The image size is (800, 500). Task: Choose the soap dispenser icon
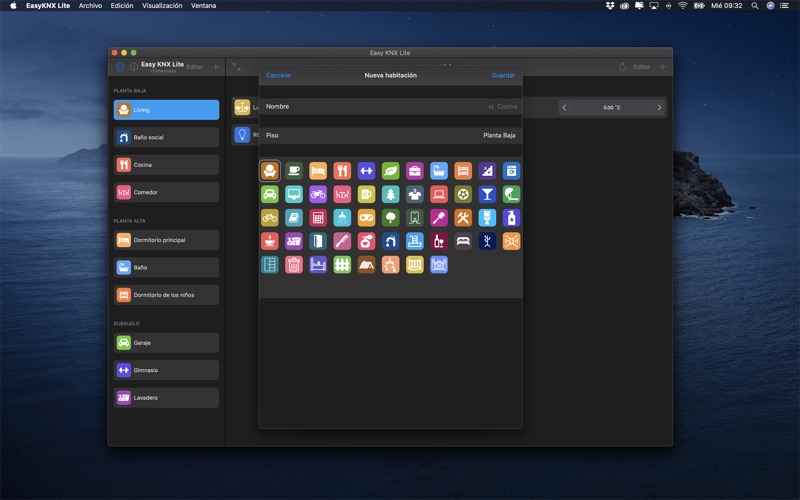pos(511,218)
